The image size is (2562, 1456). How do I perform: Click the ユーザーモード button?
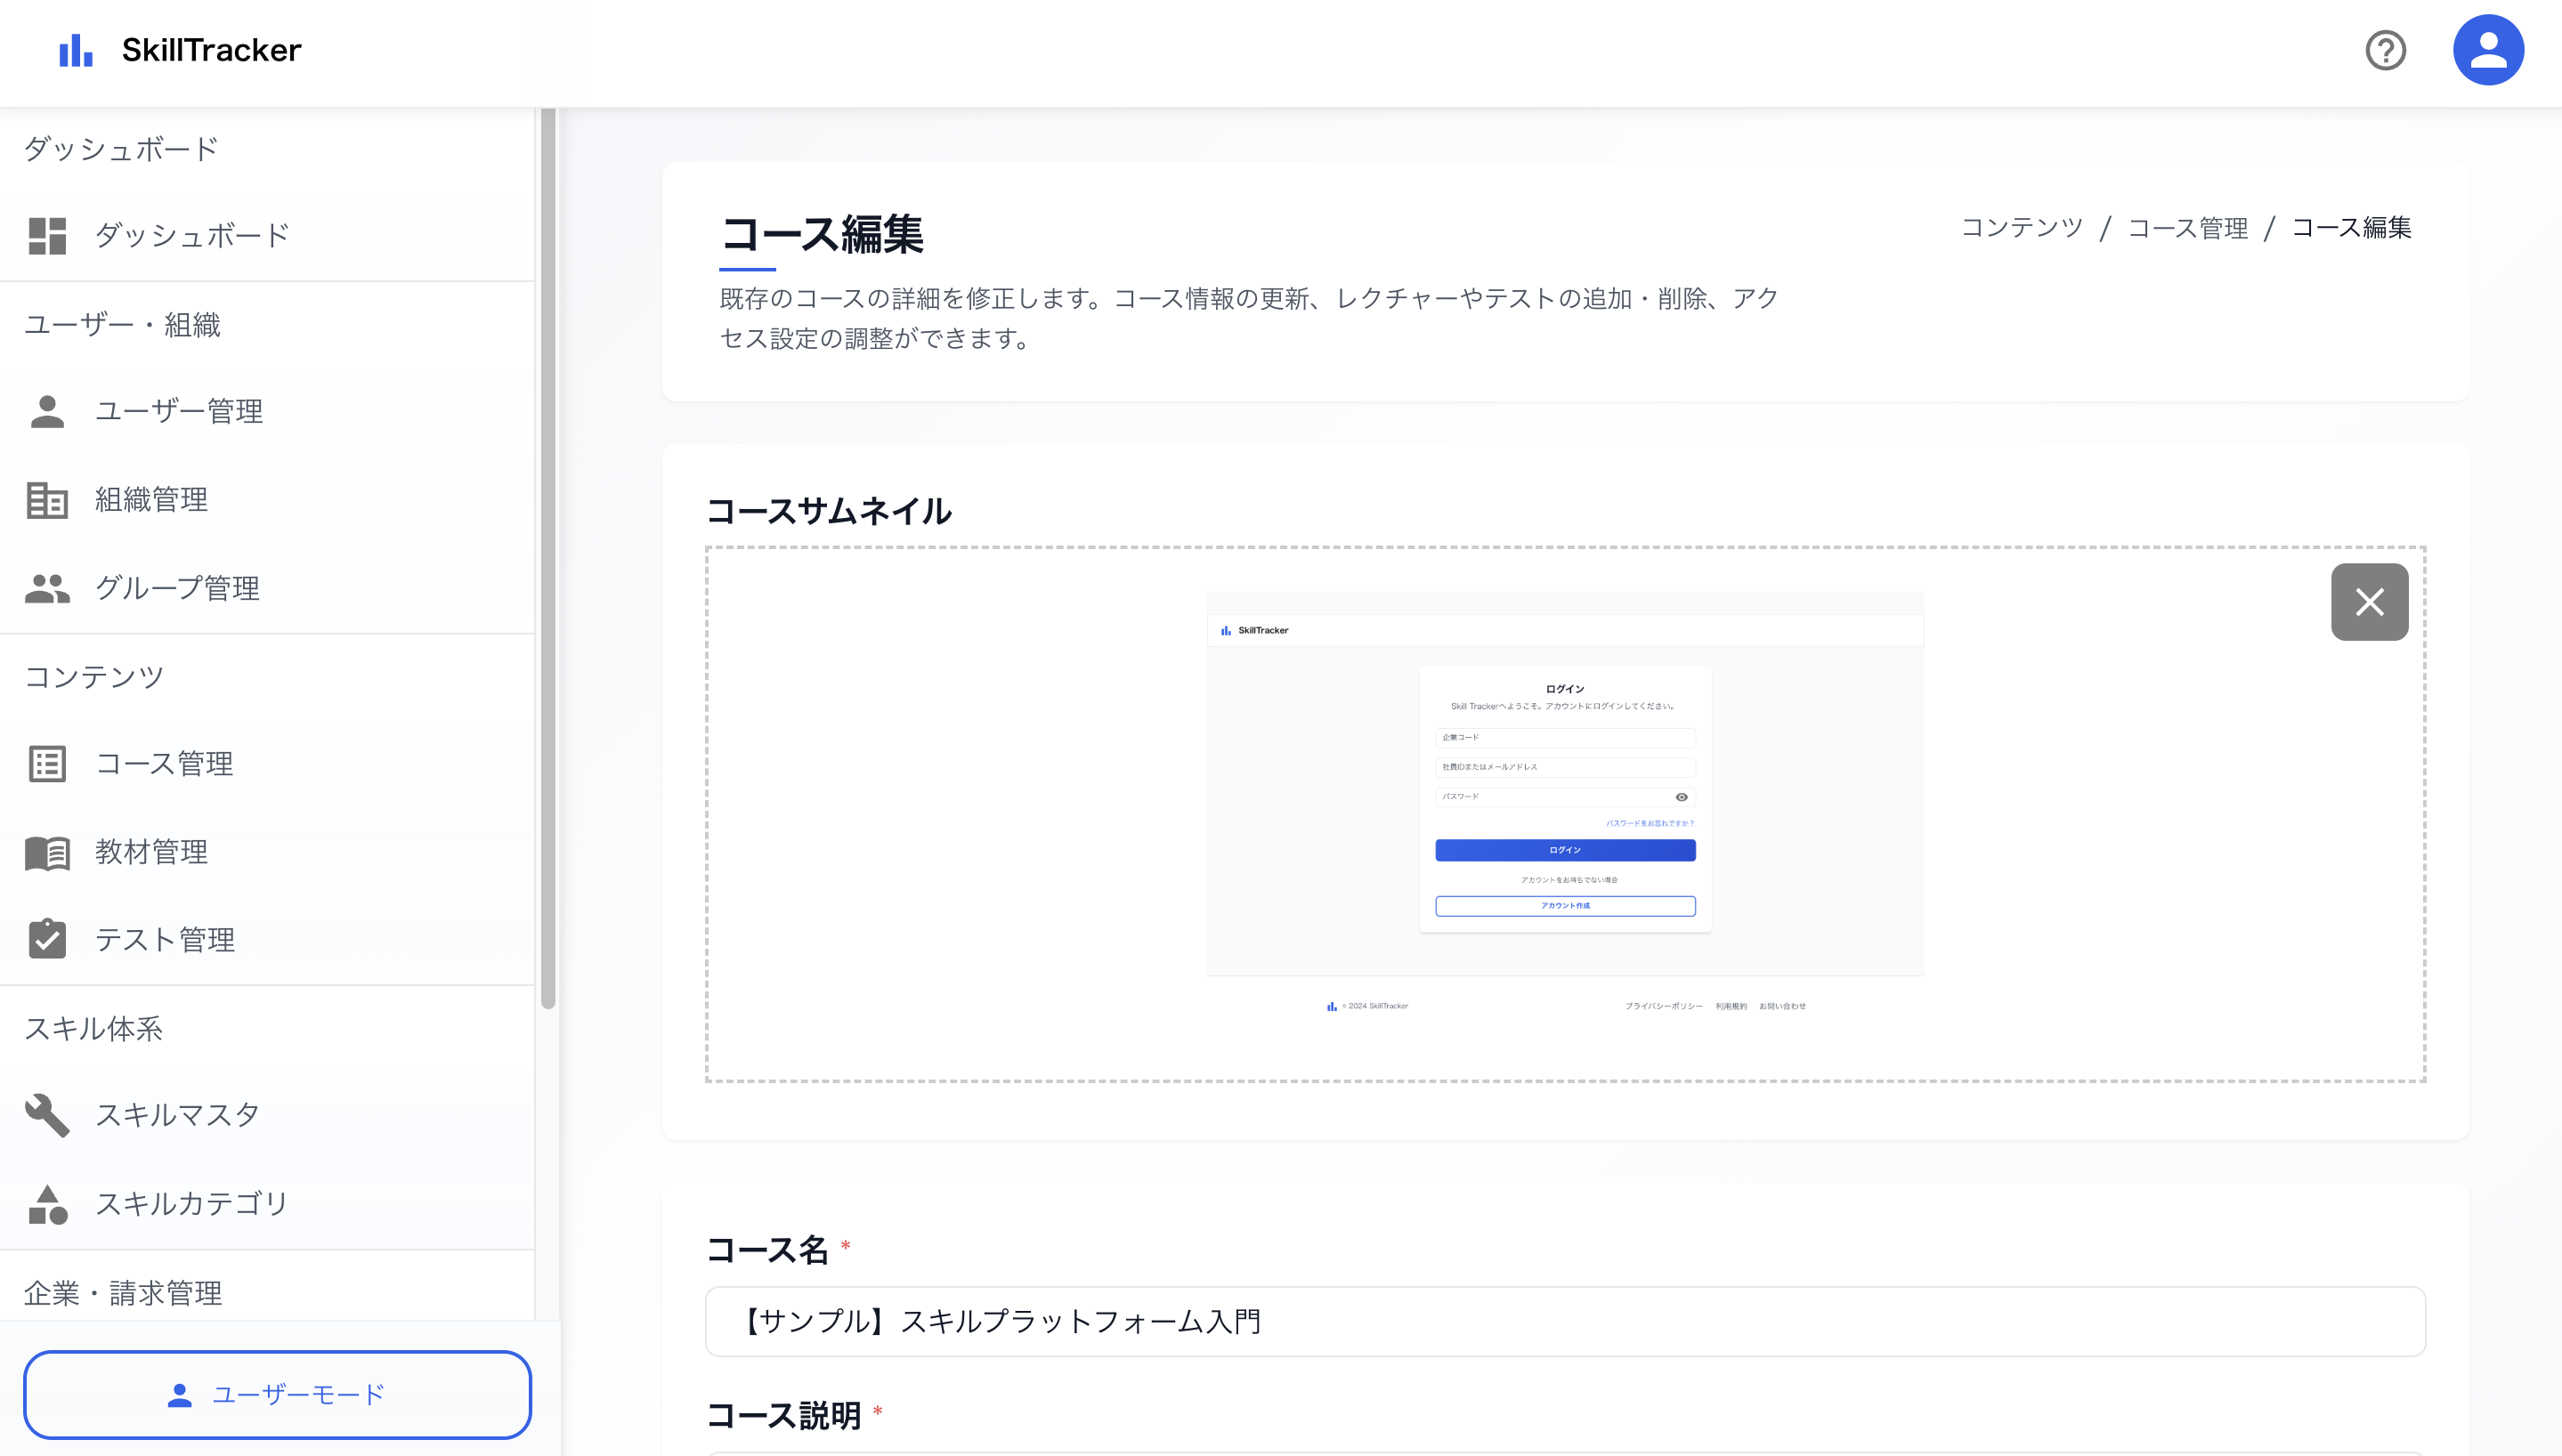277,1394
